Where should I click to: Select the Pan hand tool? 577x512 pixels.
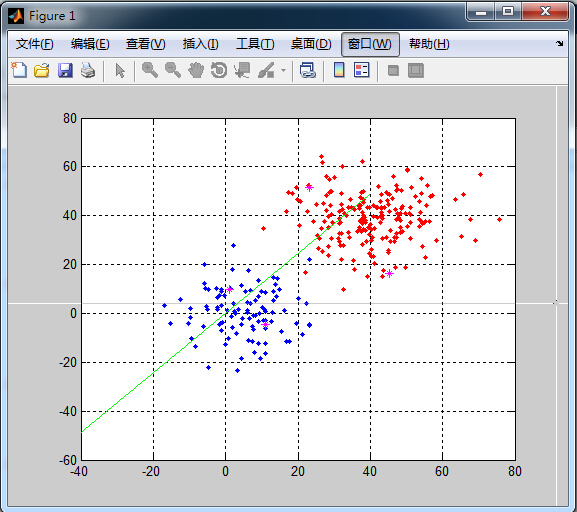pyautogui.click(x=196, y=70)
